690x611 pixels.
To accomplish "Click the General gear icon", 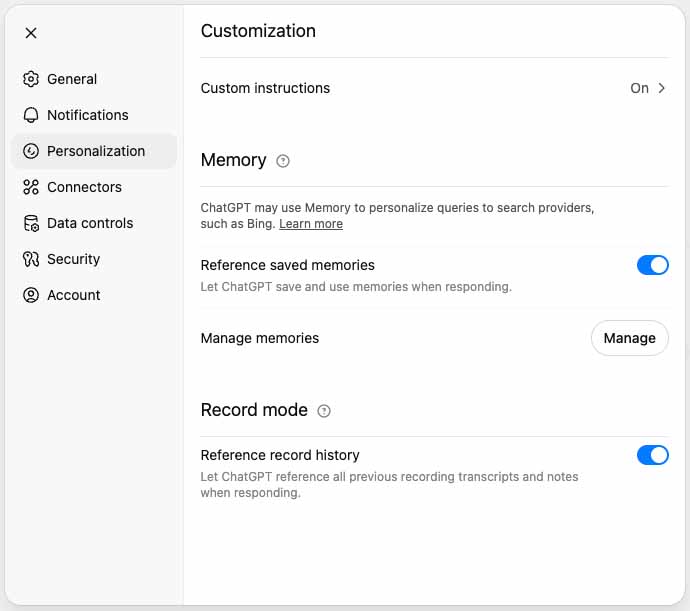I will (x=31, y=79).
